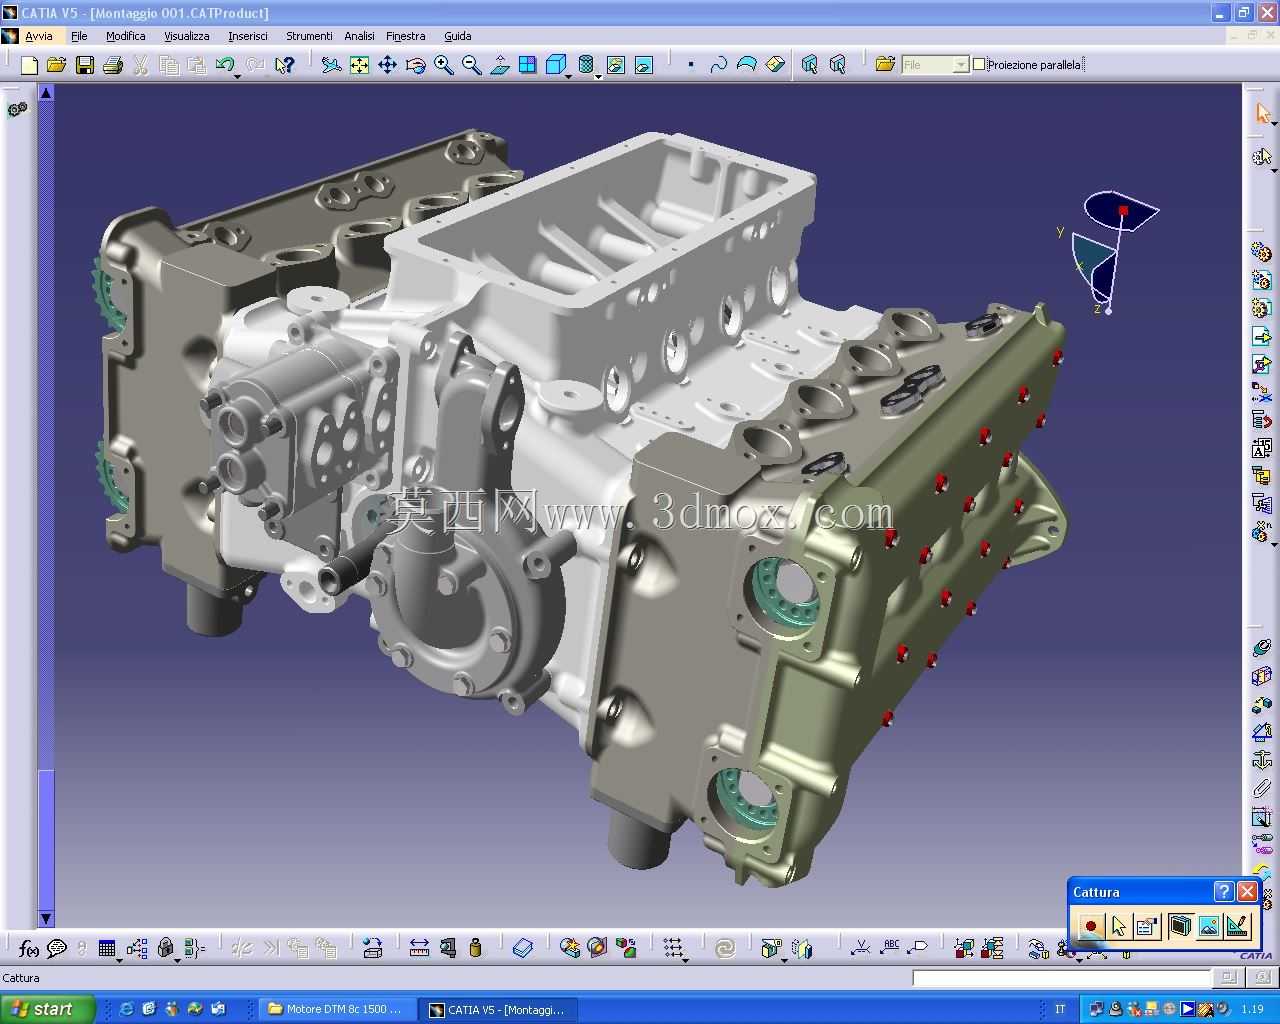Open the Modifica menu

[x=126, y=36]
